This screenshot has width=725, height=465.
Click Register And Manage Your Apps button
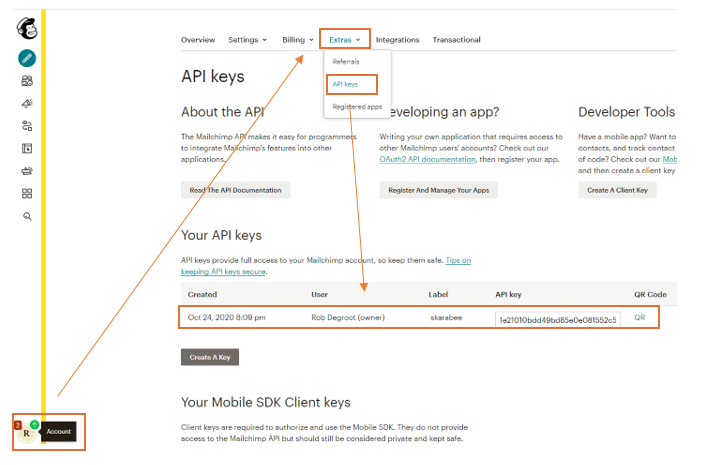(438, 190)
